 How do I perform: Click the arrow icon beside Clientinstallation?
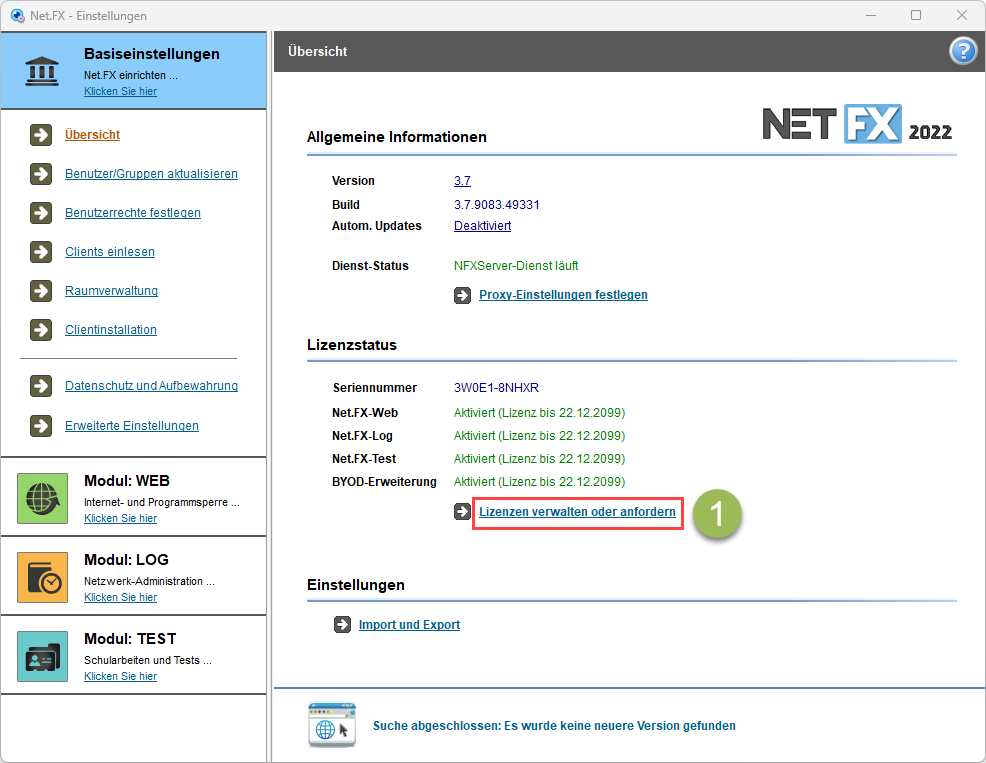pyautogui.click(x=41, y=330)
